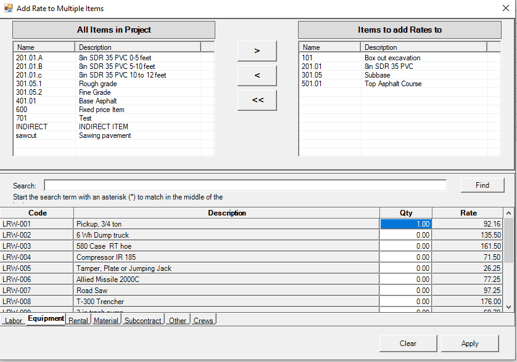Select item 101 Box out excavation
517x362 pixels.
pyautogui.click(x=393, y=58)
